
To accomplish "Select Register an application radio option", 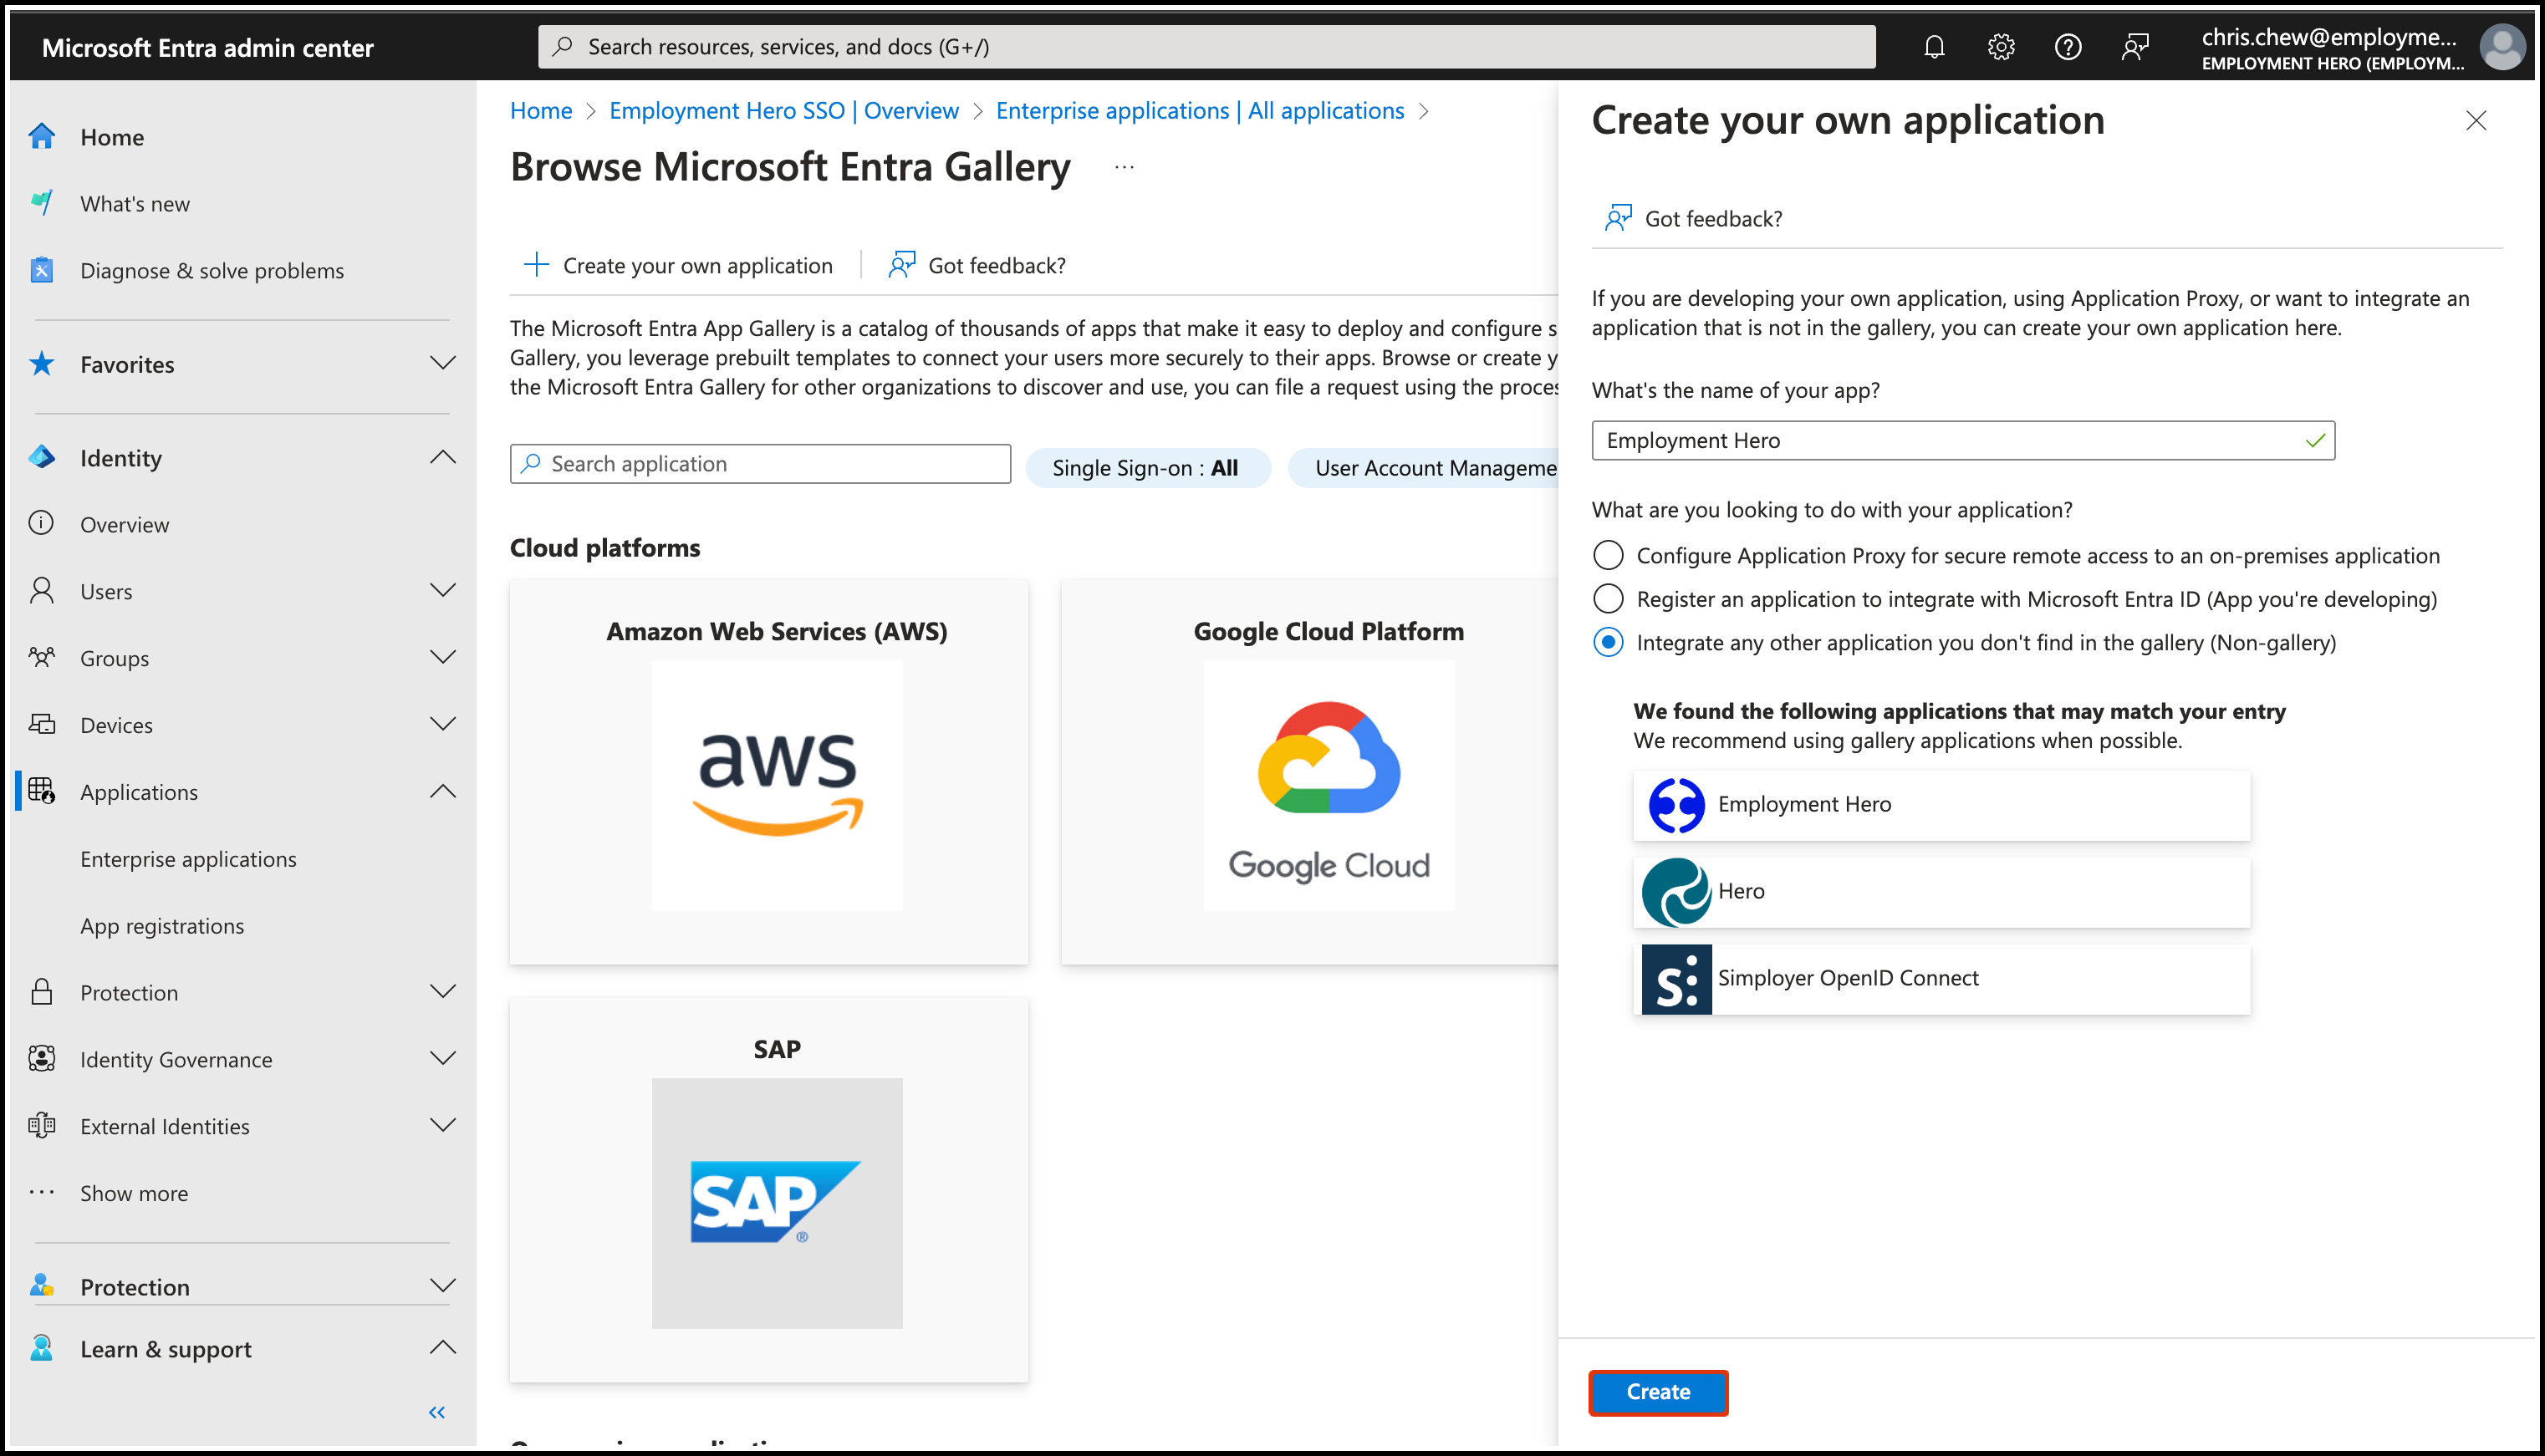I will click(x=1608, y=599).
